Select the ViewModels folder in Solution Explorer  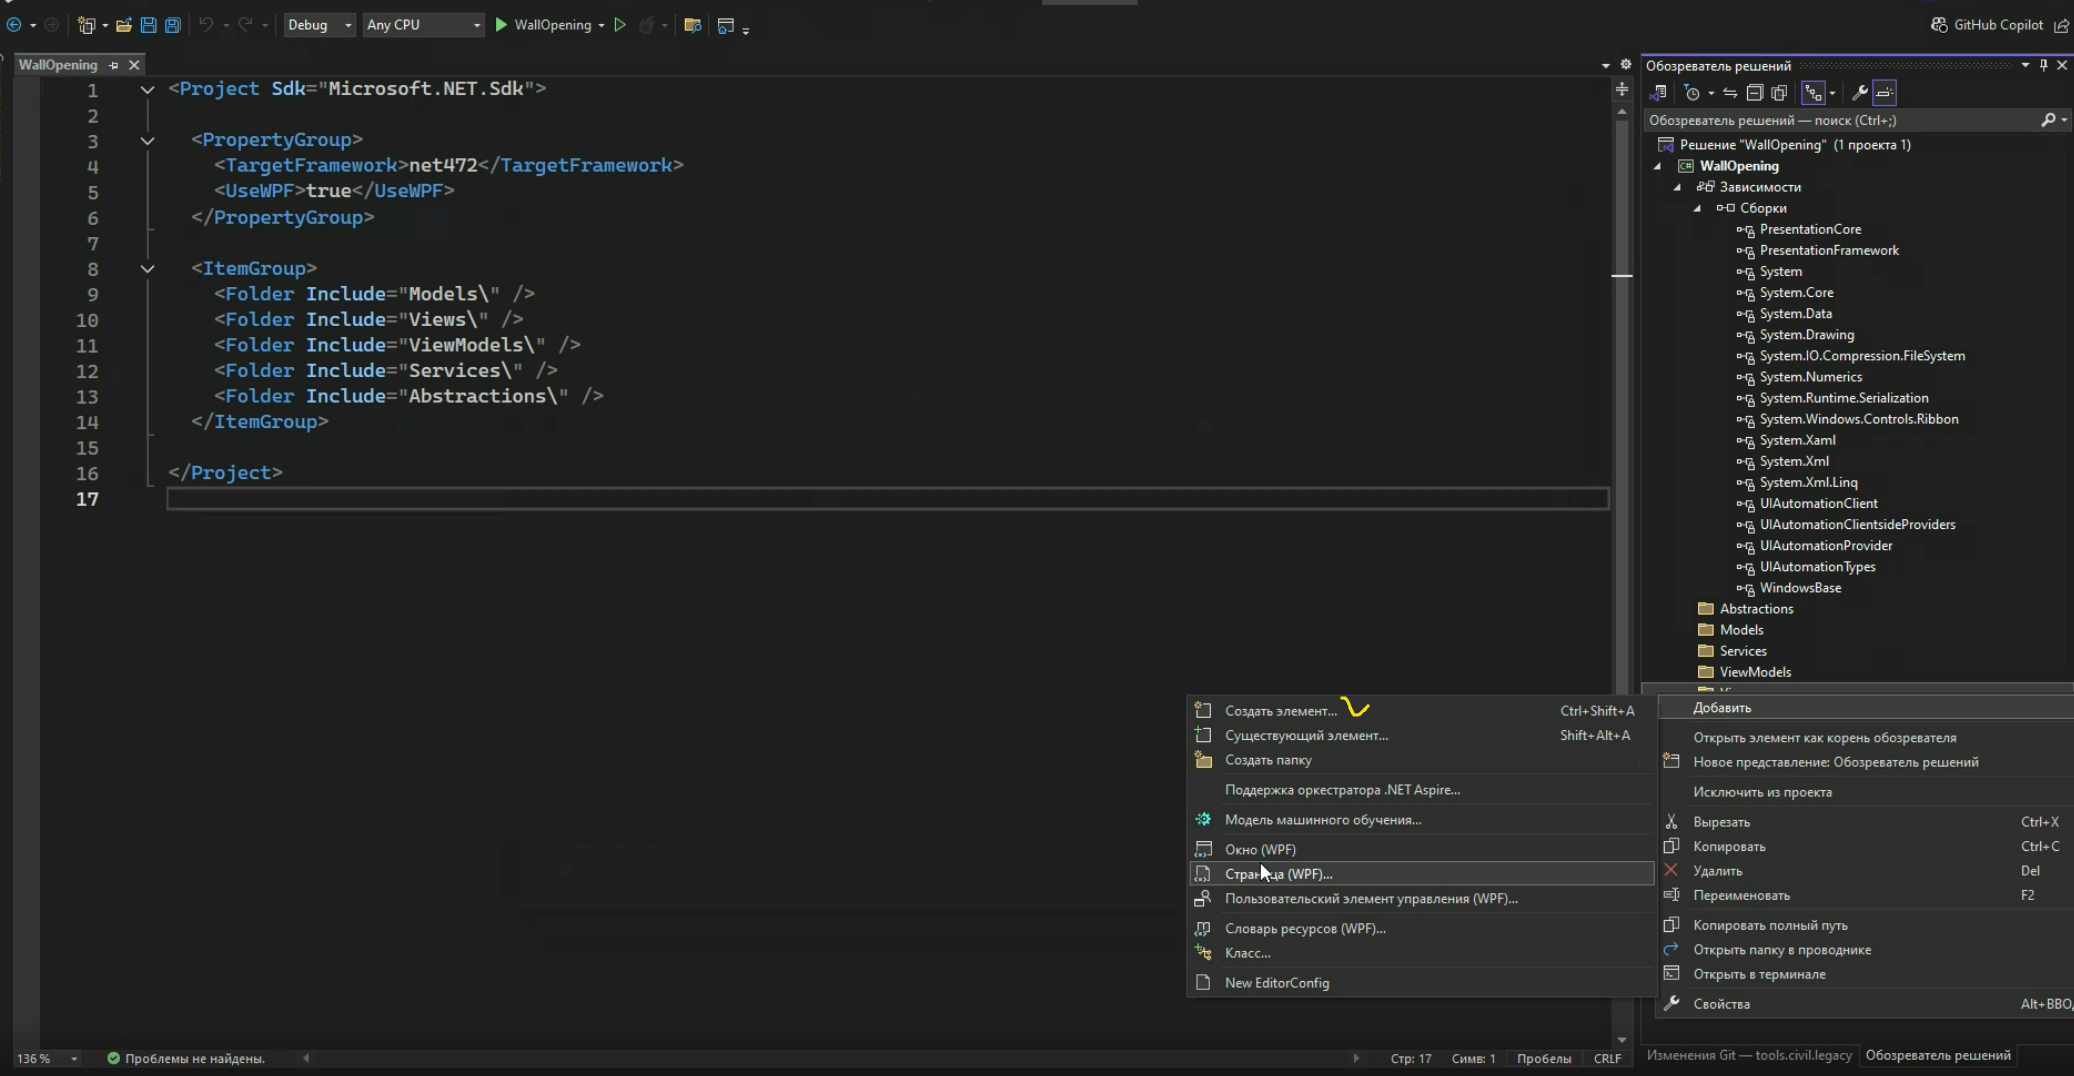[1755, 672]
